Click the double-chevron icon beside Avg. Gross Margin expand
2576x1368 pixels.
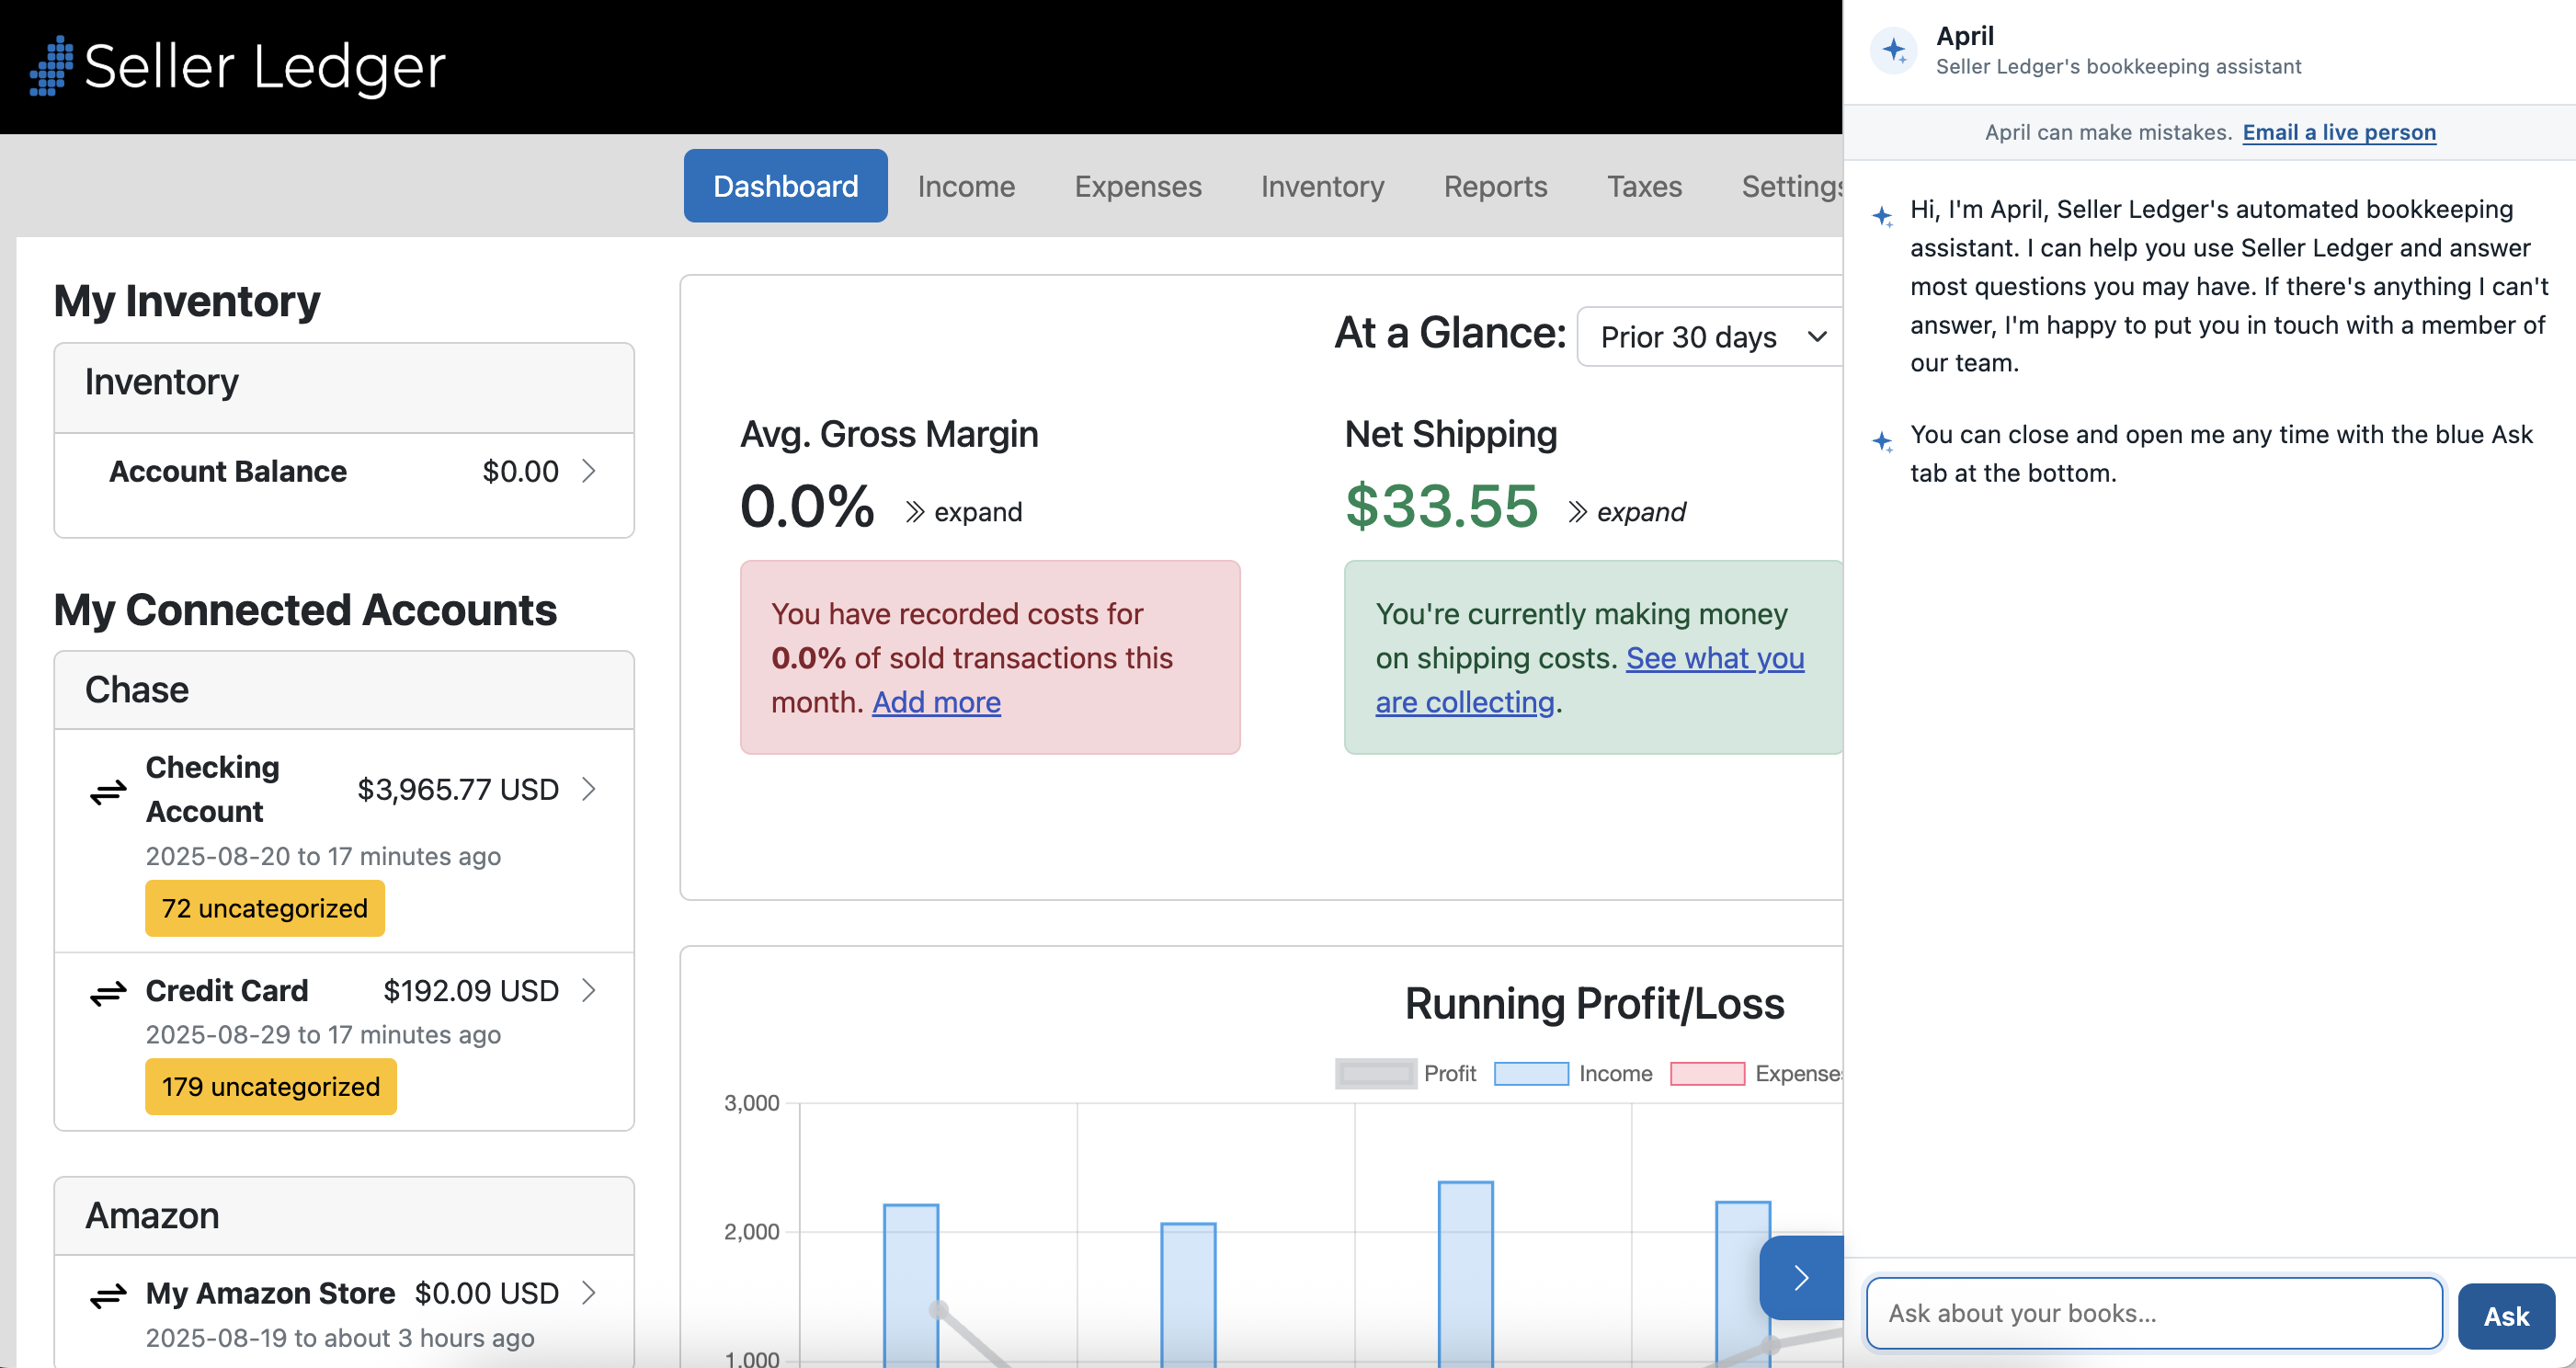(914, 512)
